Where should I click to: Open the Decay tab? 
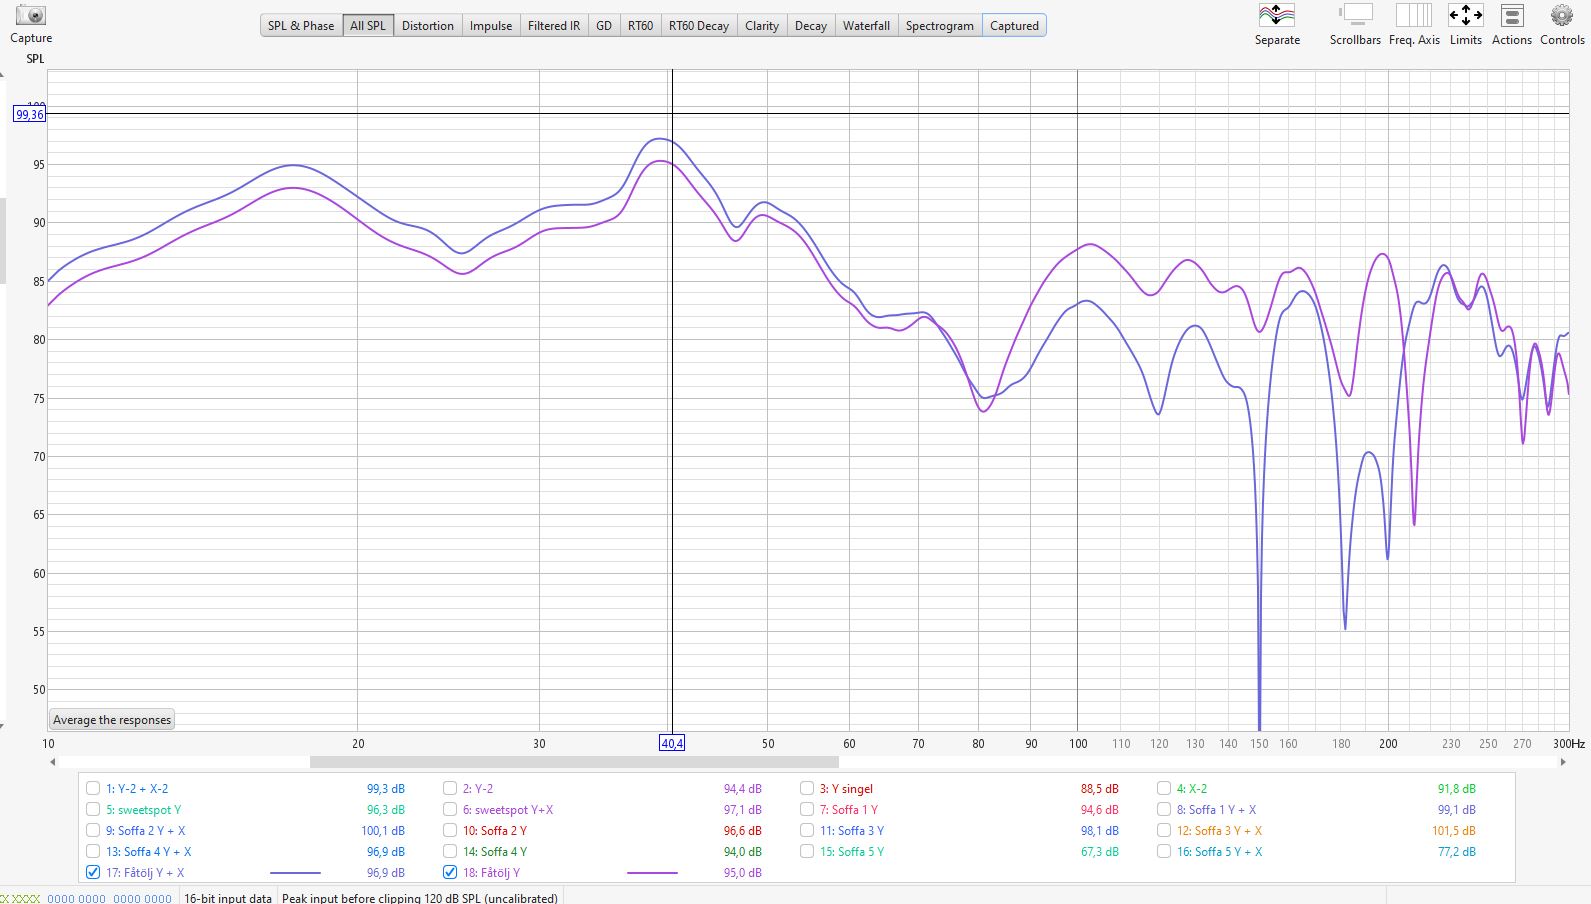point(811,26)
